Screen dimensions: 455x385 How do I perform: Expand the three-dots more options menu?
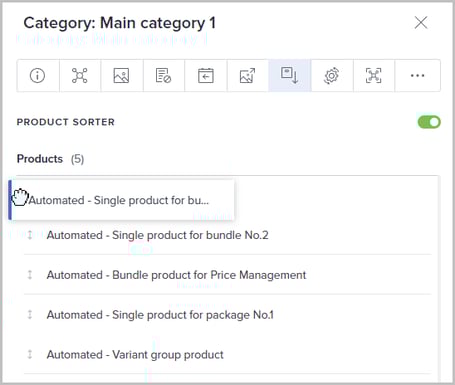point(417,76)
